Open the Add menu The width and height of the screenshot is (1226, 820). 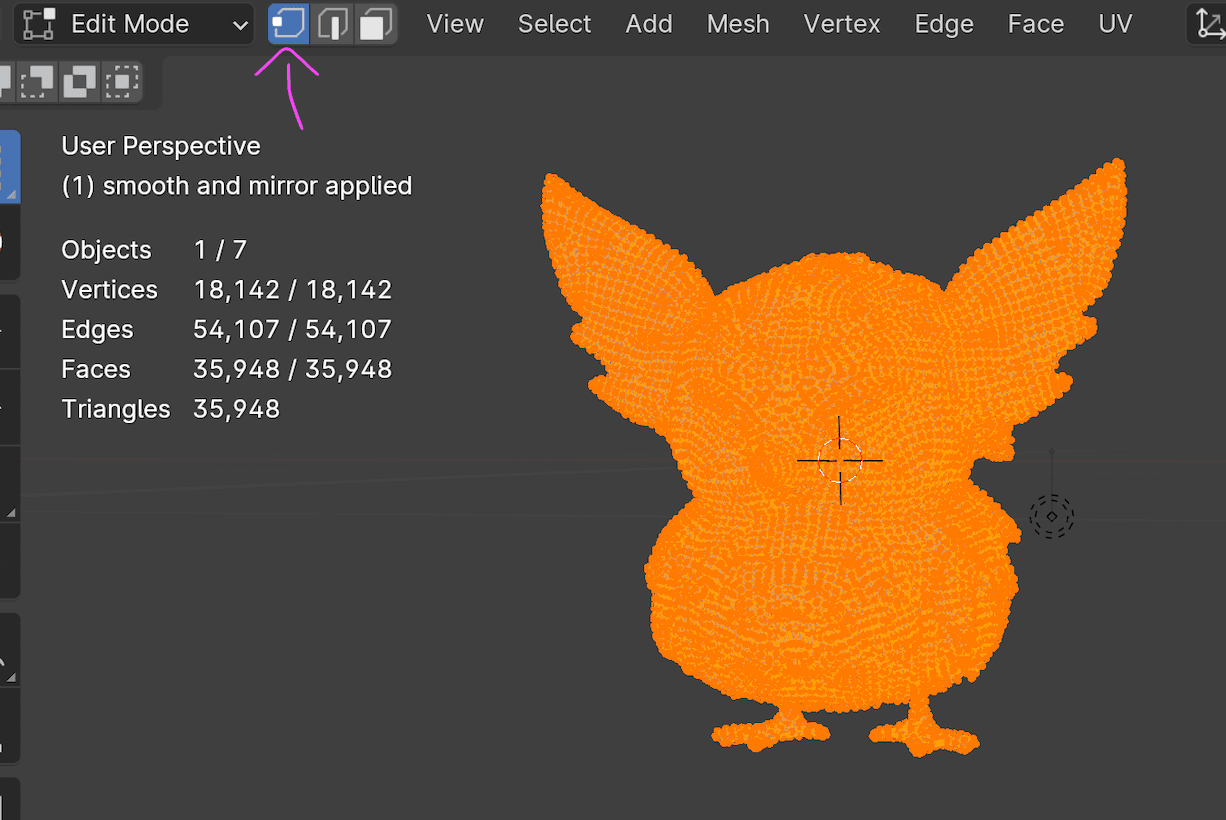(649, 24)
